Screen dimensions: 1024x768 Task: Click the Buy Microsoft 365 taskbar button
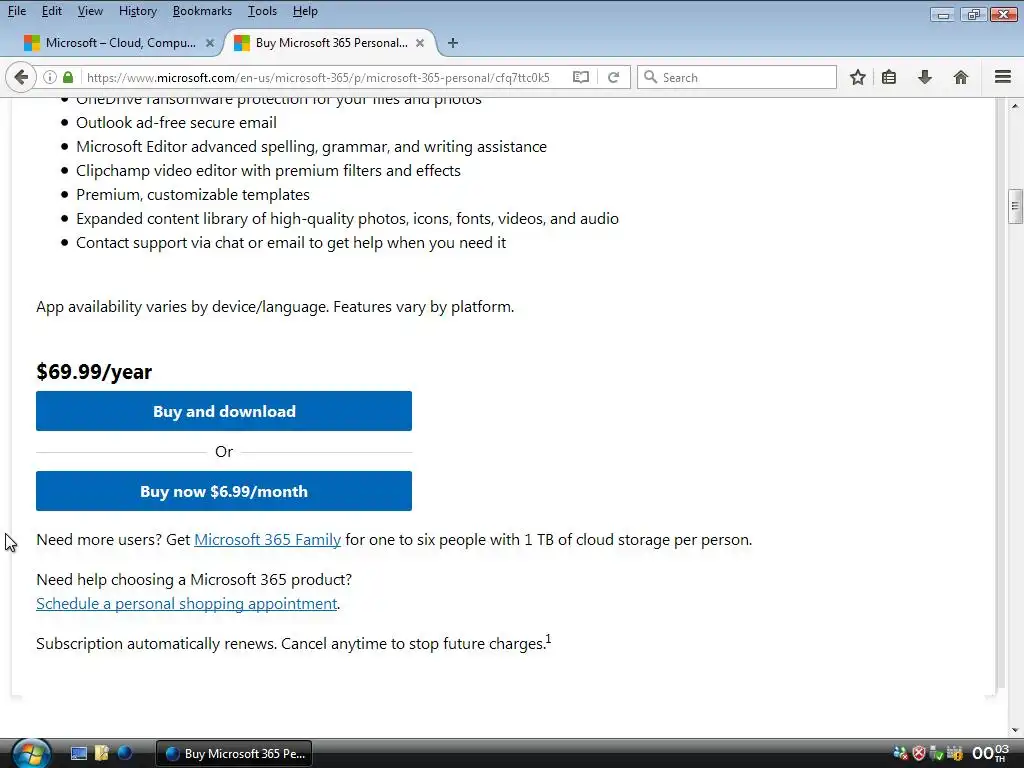point(234,754)
